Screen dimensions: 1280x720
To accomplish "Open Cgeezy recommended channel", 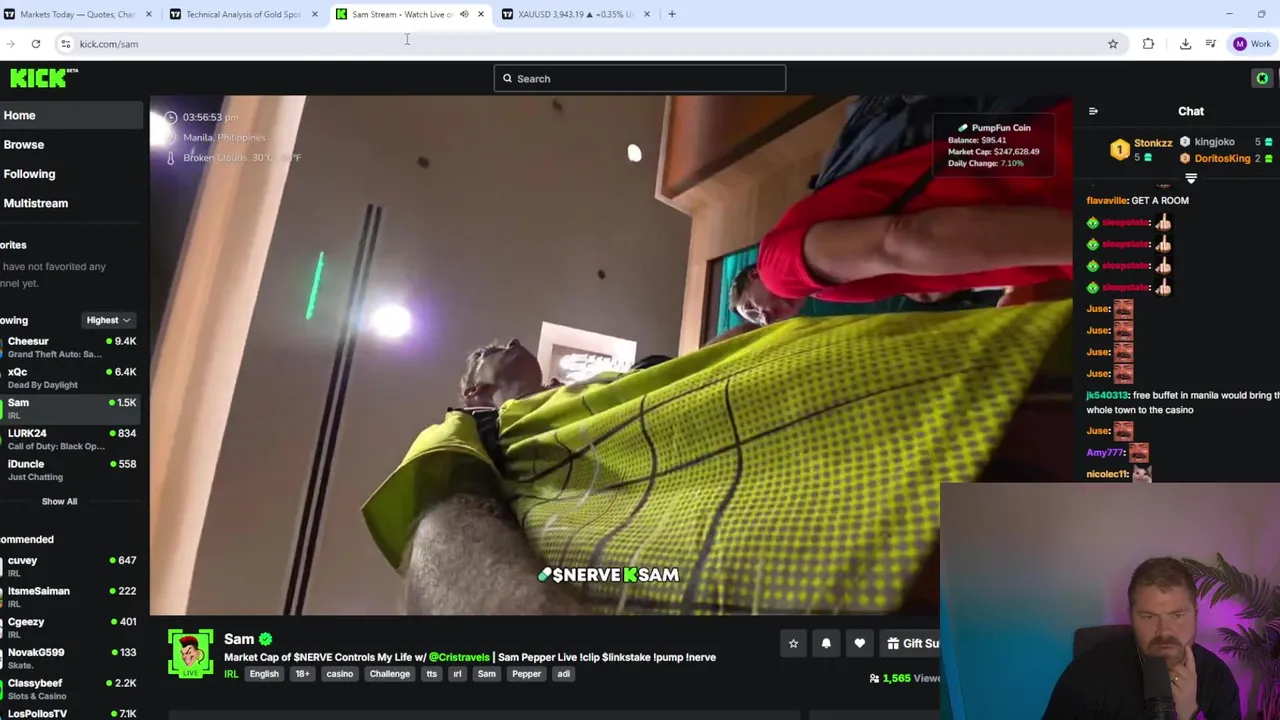I will coord(70,628).
